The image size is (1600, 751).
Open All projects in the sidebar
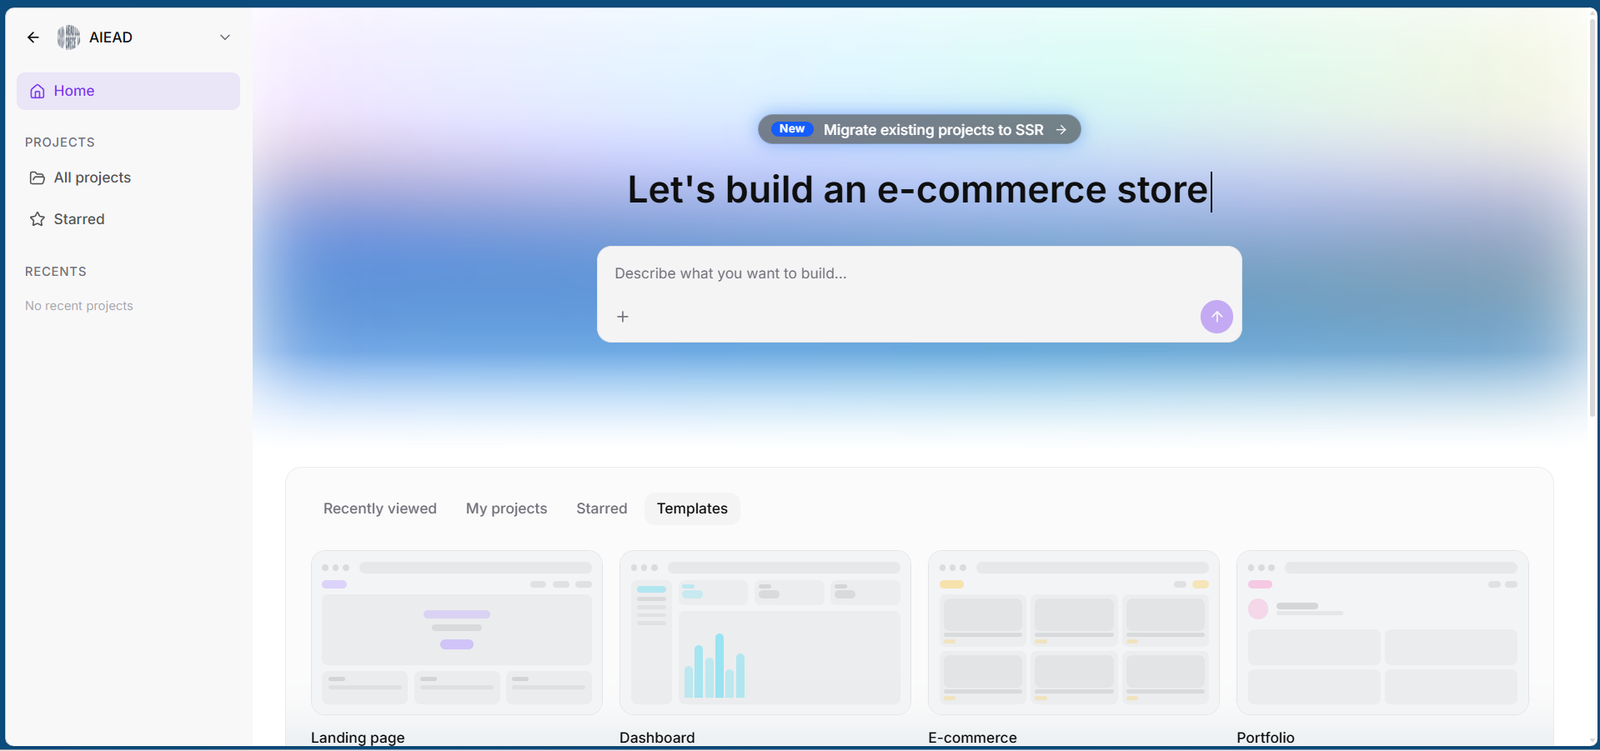[x=128, y=178]
